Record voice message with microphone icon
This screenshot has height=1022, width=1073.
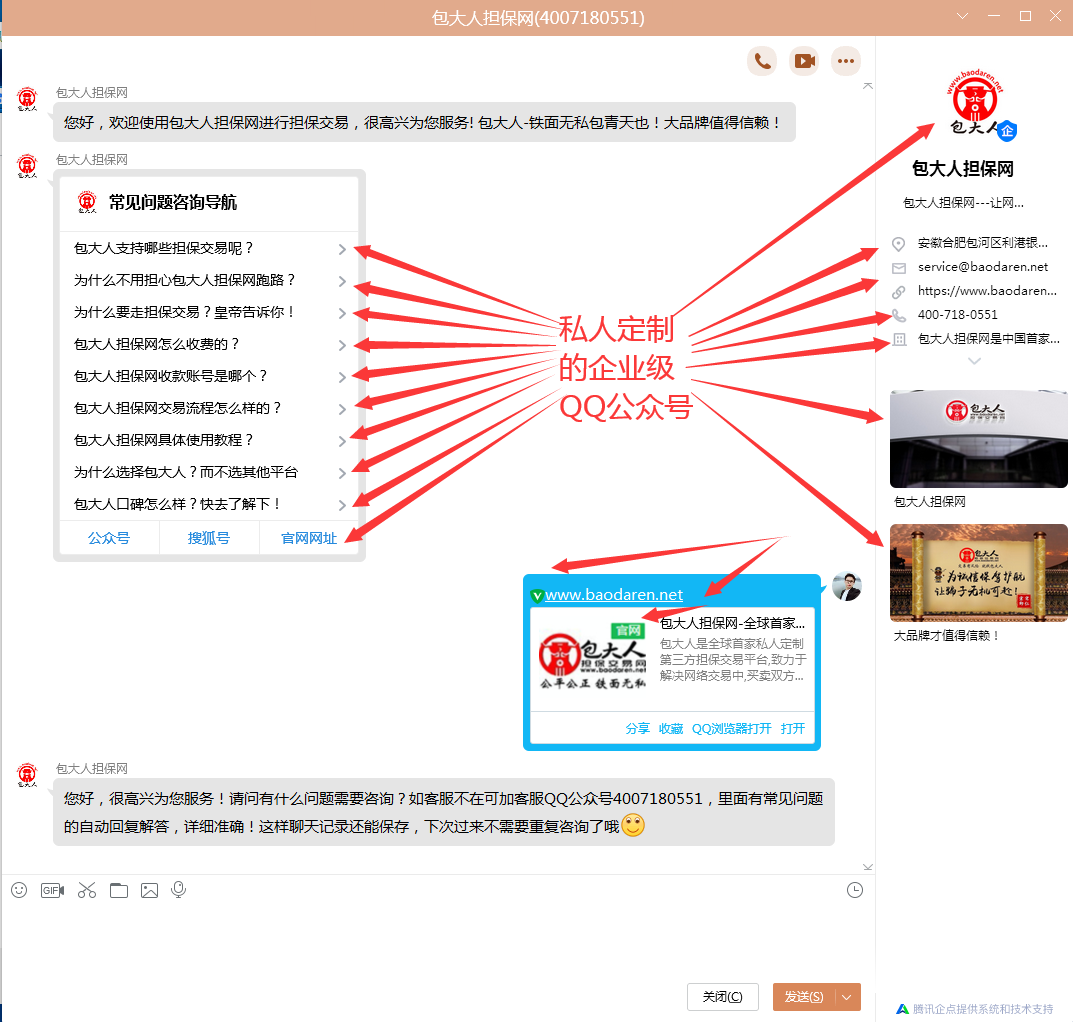179,890
